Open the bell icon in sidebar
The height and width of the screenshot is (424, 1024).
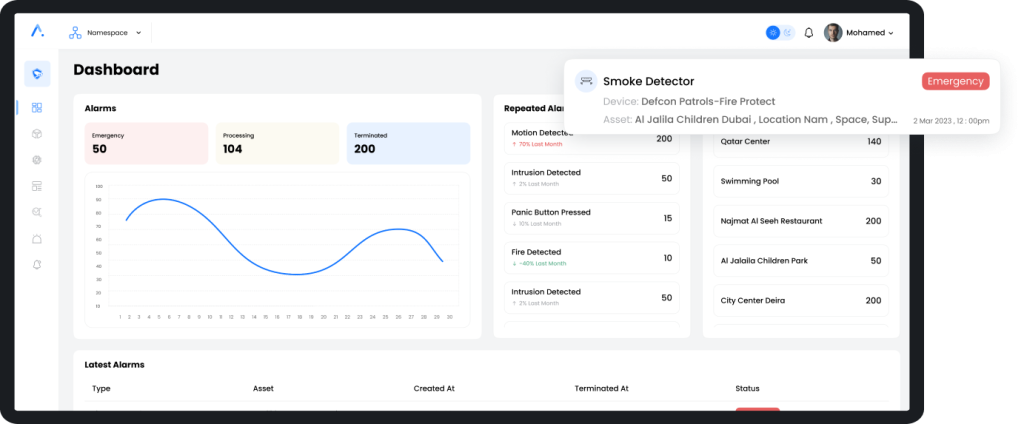tap(37, 265)
